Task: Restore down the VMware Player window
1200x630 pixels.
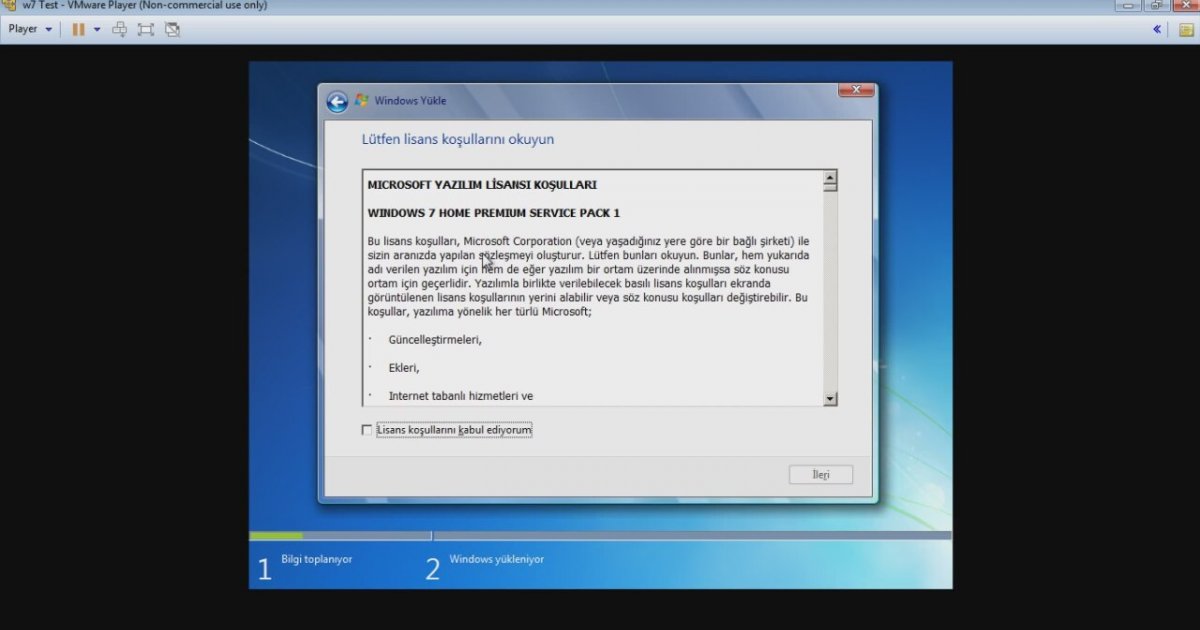Action: pos(1155,5)
